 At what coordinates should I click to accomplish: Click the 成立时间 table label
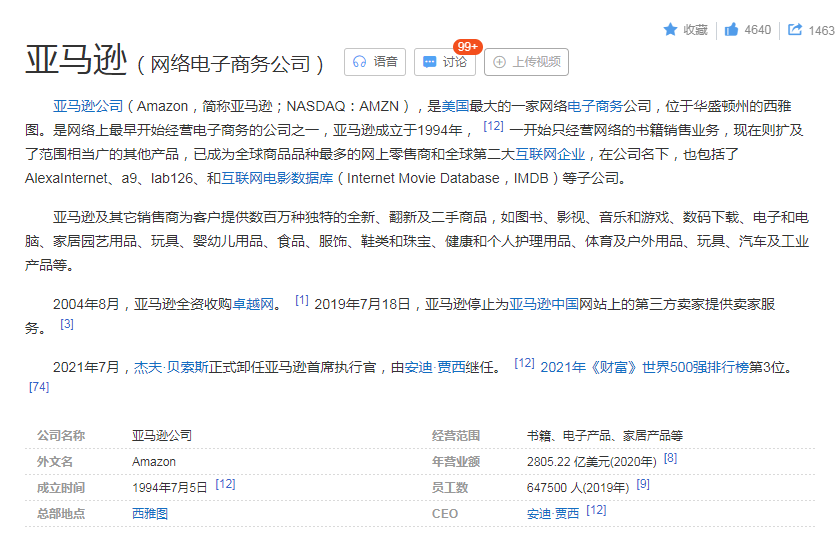coord(61,487)
